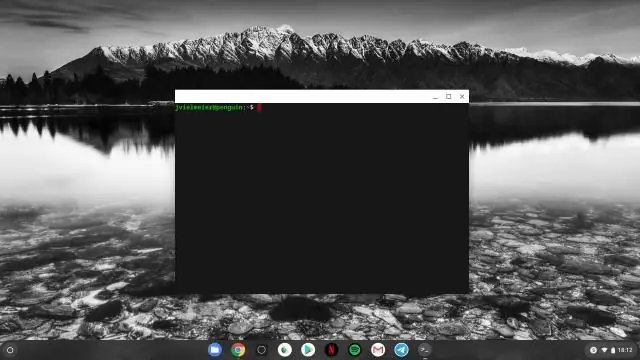Click the Terminal window title bar
The image size is (640, 360).
pyautogui.click(x=322, y=97)
